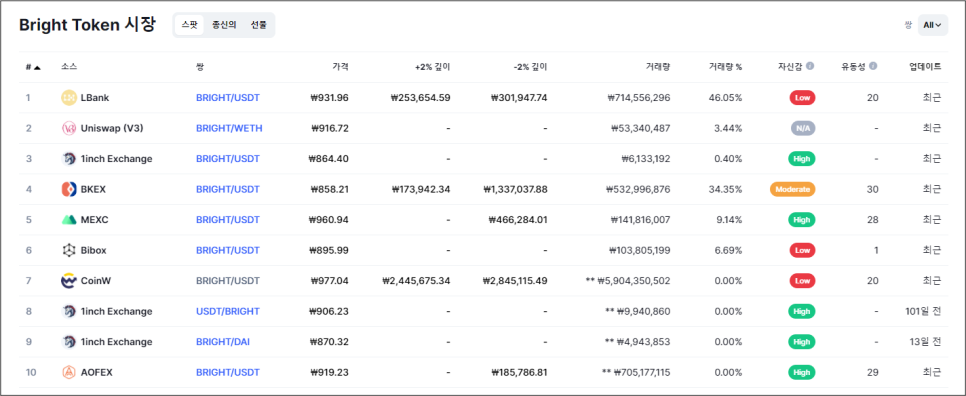This screenshot has height=396, width=966.
Task: Switch to the 스팟 tab
Action: 189,25
